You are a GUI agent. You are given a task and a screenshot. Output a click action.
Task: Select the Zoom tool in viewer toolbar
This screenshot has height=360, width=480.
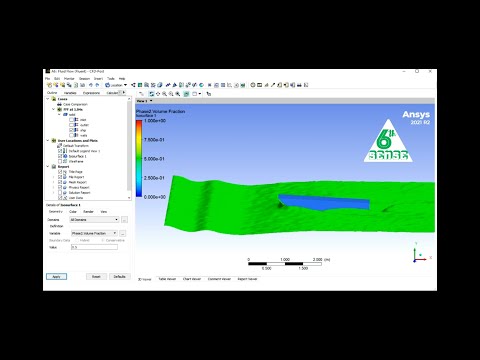click(x=164, y=94)
